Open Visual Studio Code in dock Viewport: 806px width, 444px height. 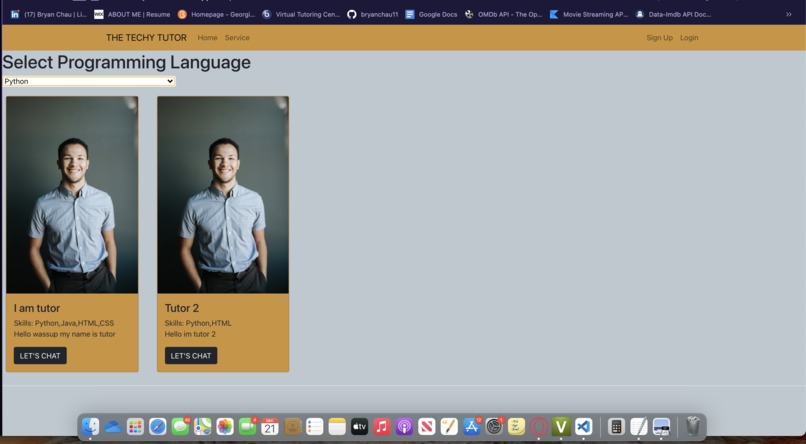pyautogui.click(x=583, y=427)
